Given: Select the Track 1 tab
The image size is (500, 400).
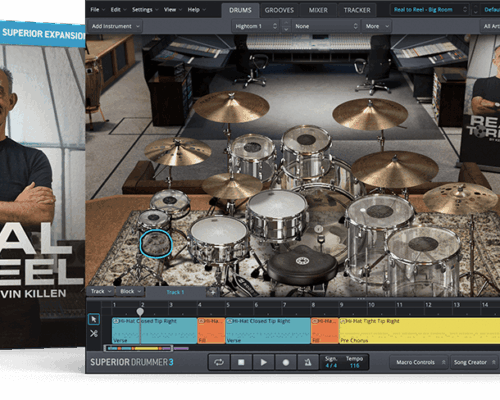Looking at the screenshot, I should coord(176,292).
